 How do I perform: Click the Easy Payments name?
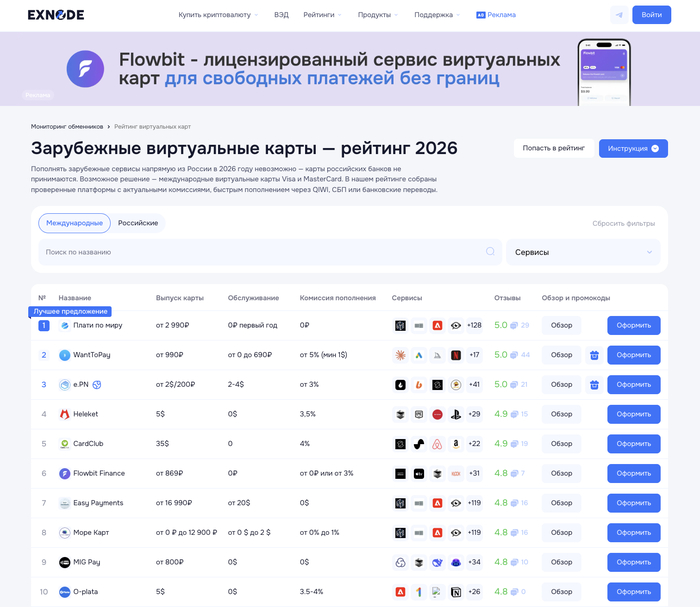coord(98,503)
